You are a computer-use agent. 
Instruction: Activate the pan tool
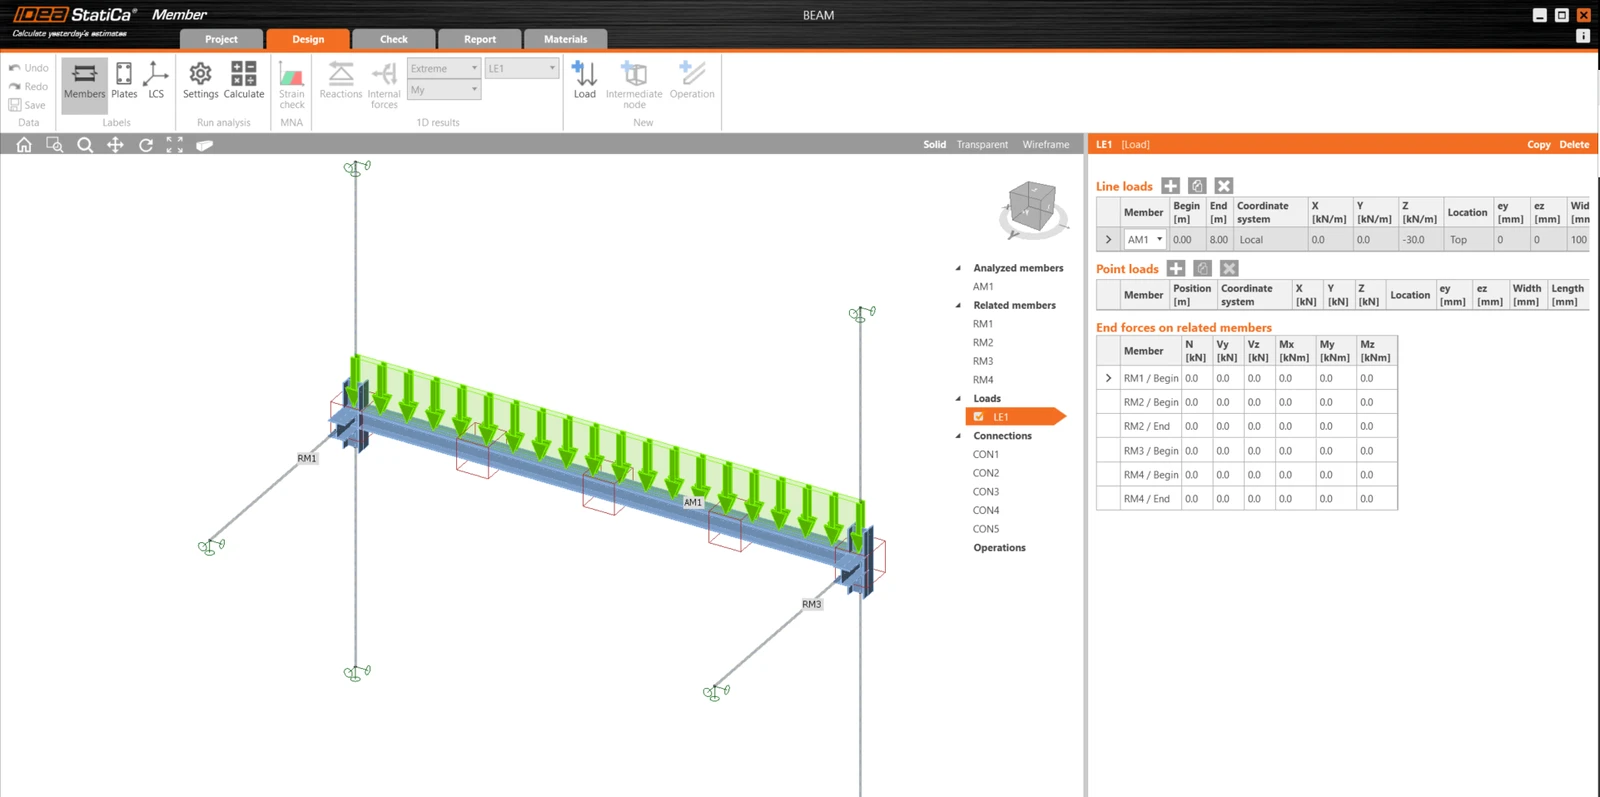(x=115, y=145)
